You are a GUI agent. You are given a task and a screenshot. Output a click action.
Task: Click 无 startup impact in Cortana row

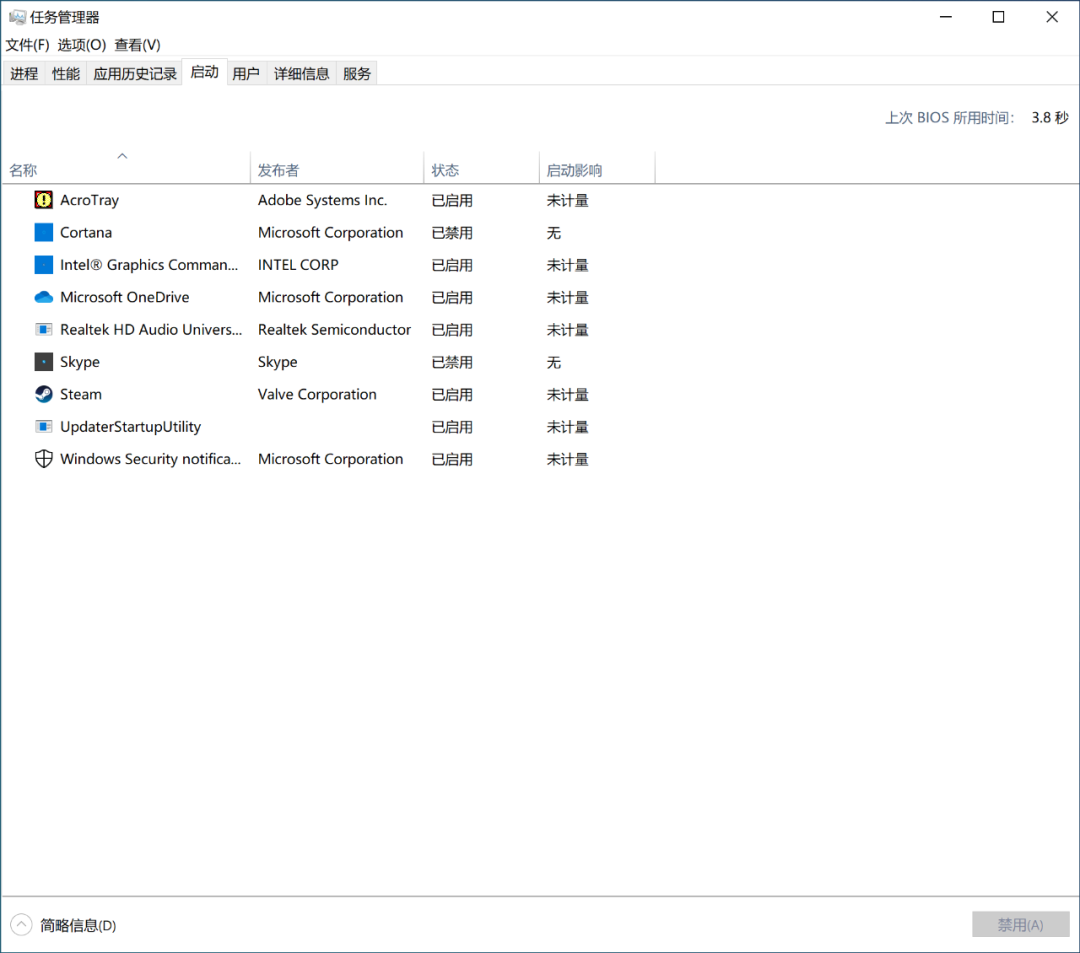(554, 233)
